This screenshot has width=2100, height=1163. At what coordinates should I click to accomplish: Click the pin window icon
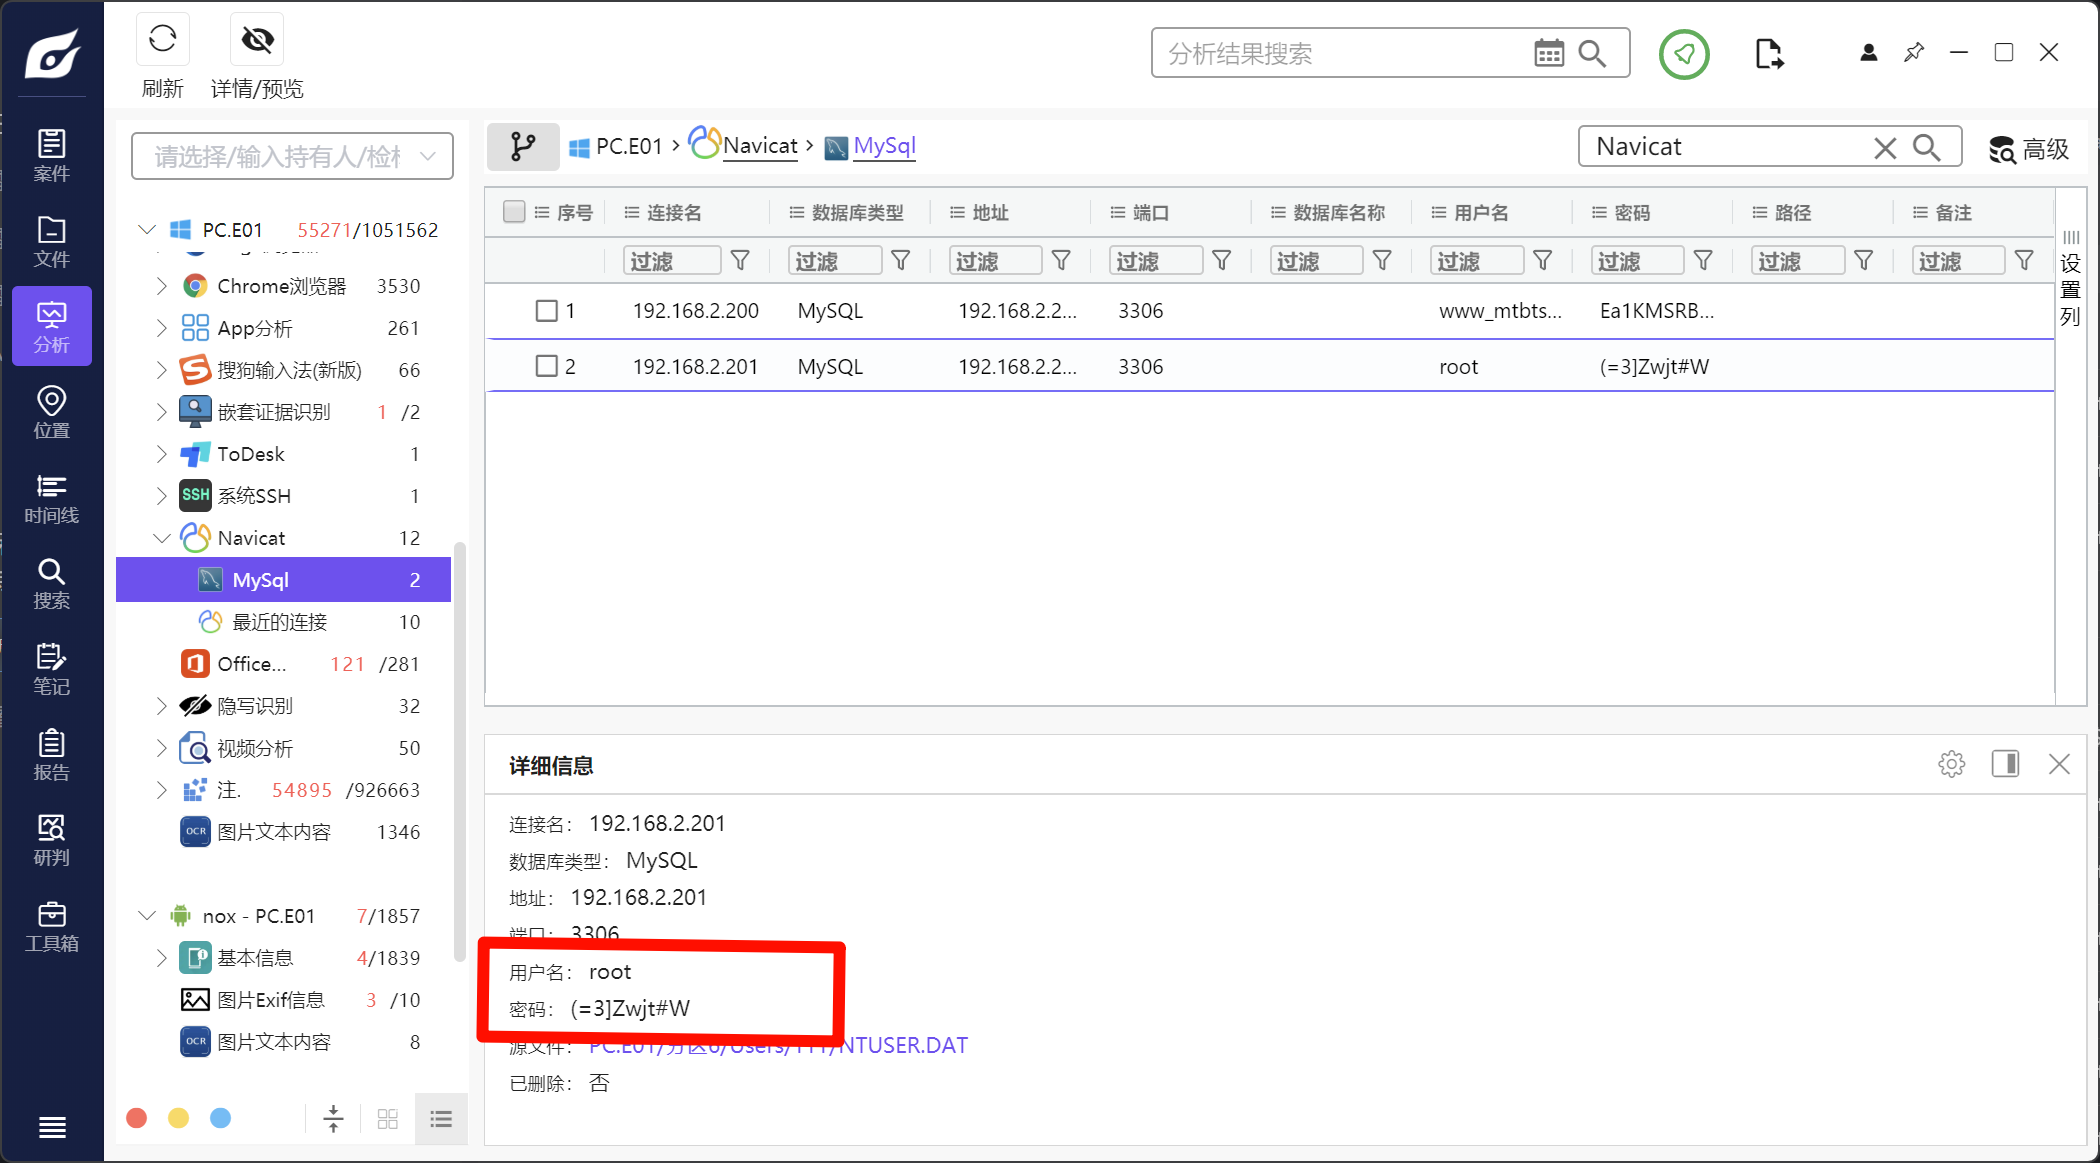point(1914,52)
